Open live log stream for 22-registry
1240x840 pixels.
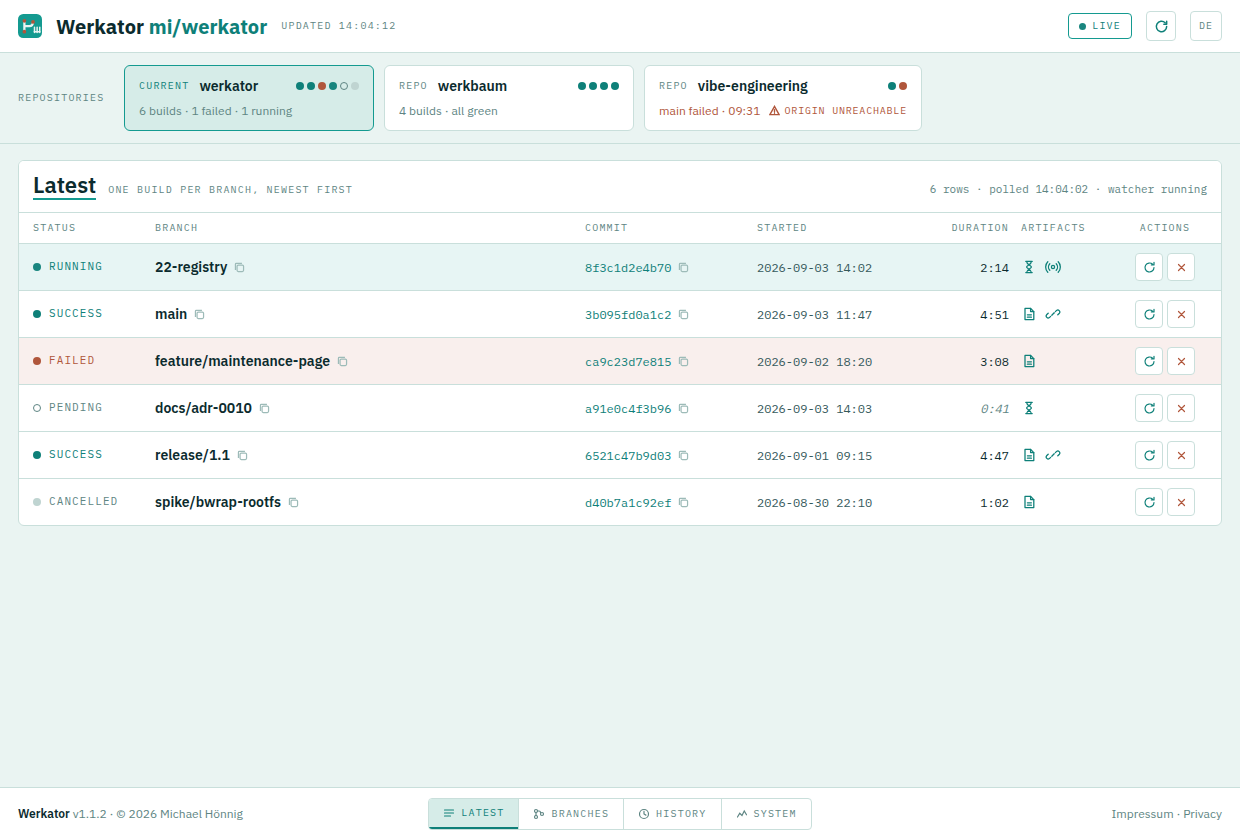click(1053, 267)
